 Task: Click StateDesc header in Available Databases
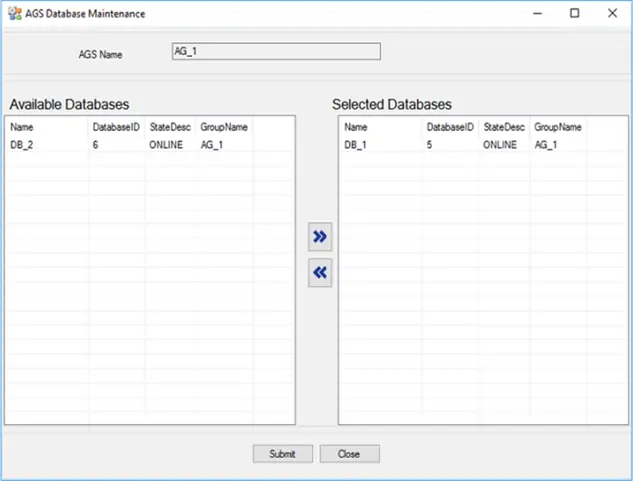pos(170,127)
